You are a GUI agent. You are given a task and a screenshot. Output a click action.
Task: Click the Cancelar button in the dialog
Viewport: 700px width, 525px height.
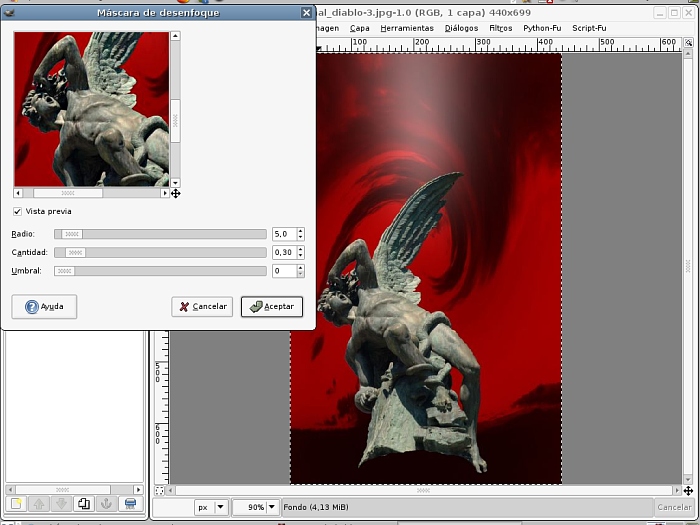pyautogui.click(x=202, y=307)
